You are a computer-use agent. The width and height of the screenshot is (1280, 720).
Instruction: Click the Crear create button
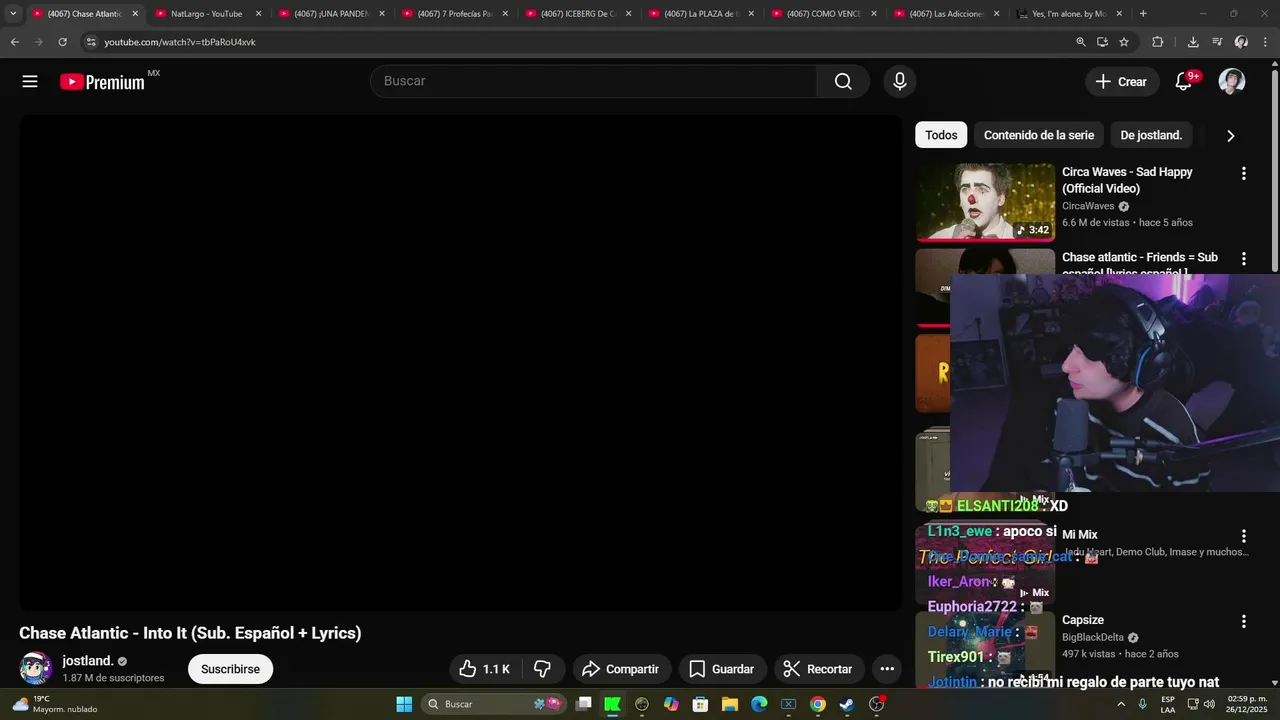click(x=1122, y=82)
